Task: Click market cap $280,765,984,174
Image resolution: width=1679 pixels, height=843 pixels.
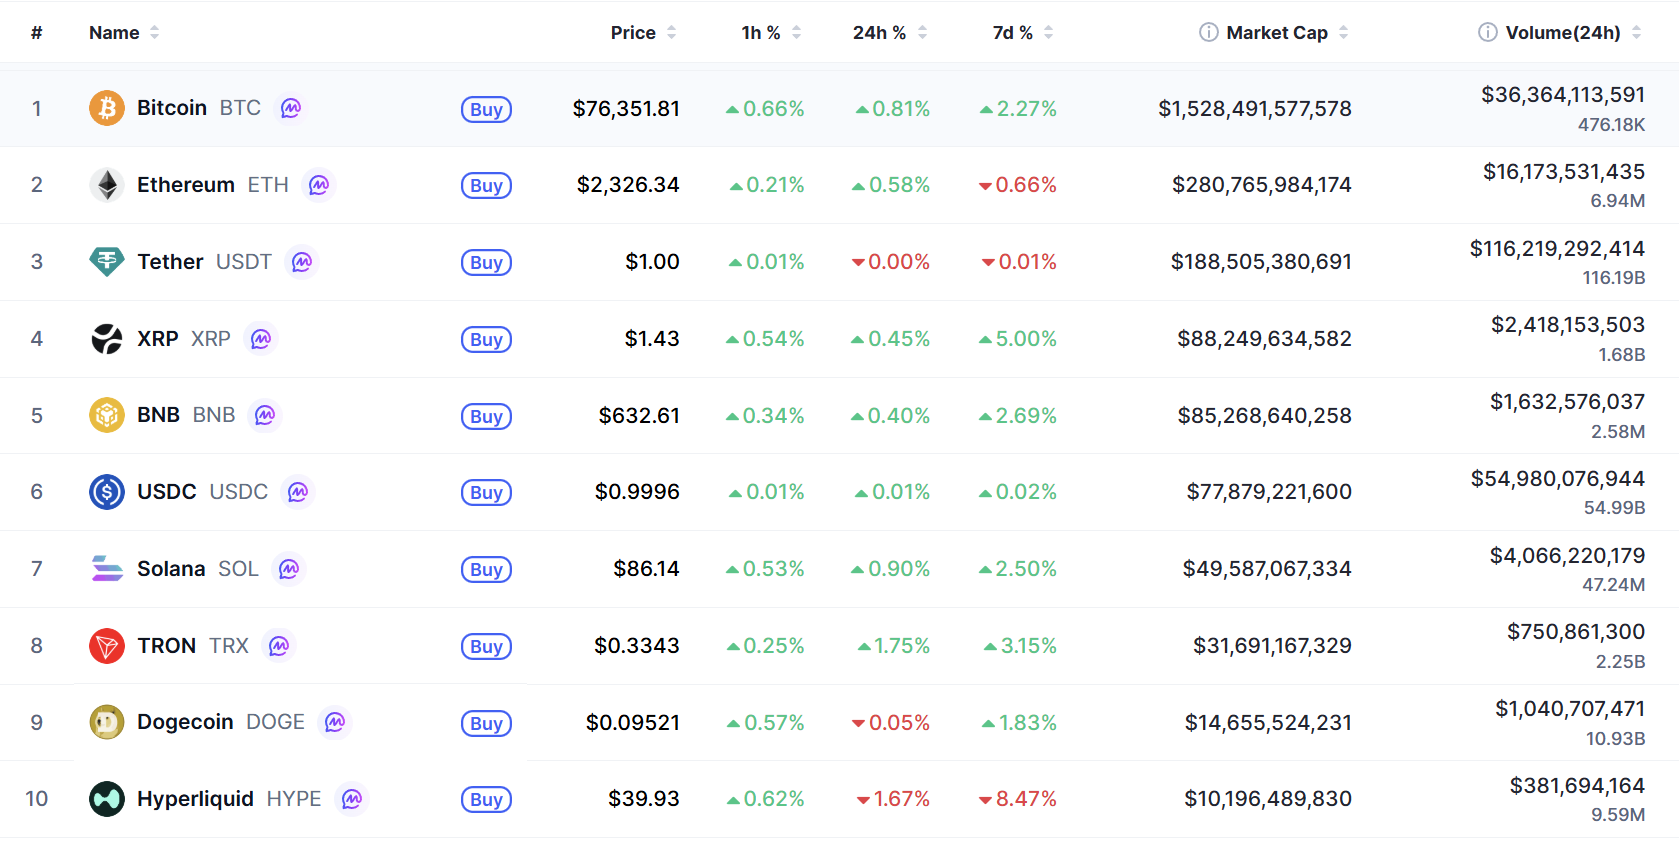Action: (1262, 185)
